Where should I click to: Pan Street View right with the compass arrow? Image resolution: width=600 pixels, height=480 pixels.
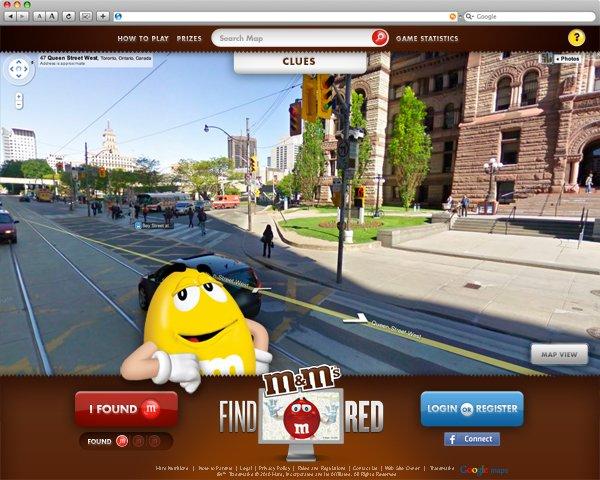pos(26,69)
